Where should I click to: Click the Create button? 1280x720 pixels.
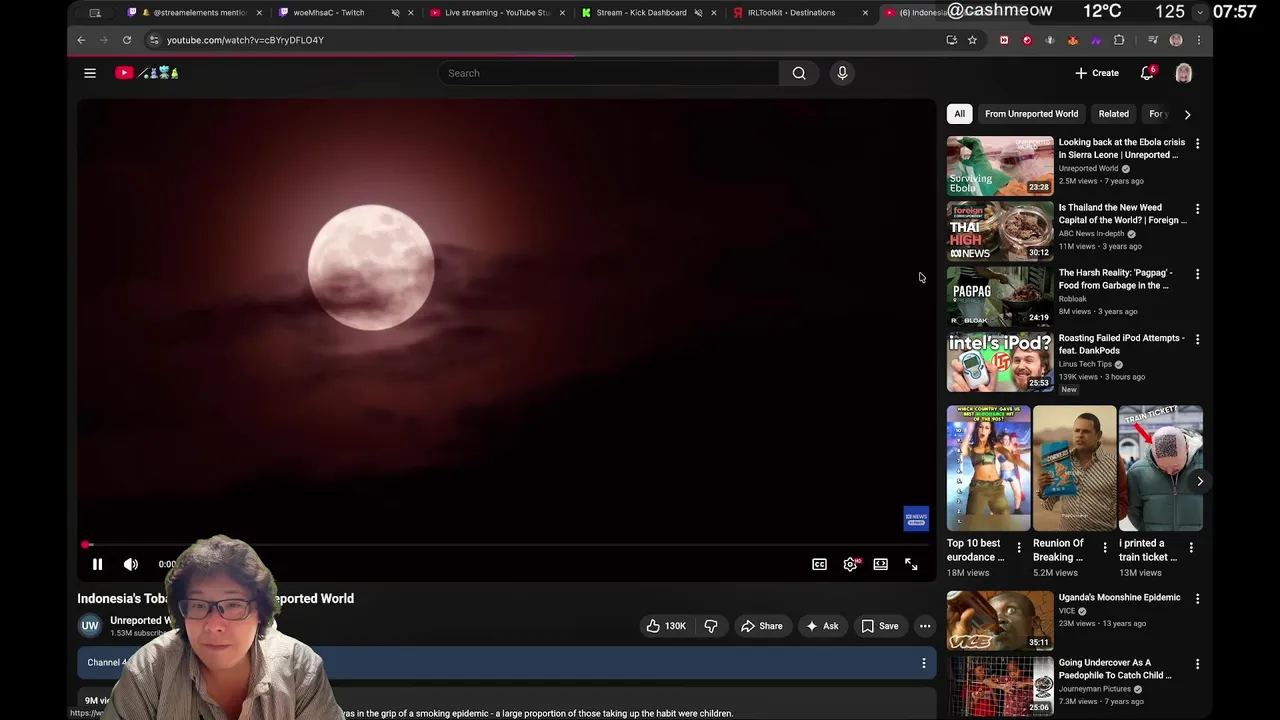tap(1097, 73)
